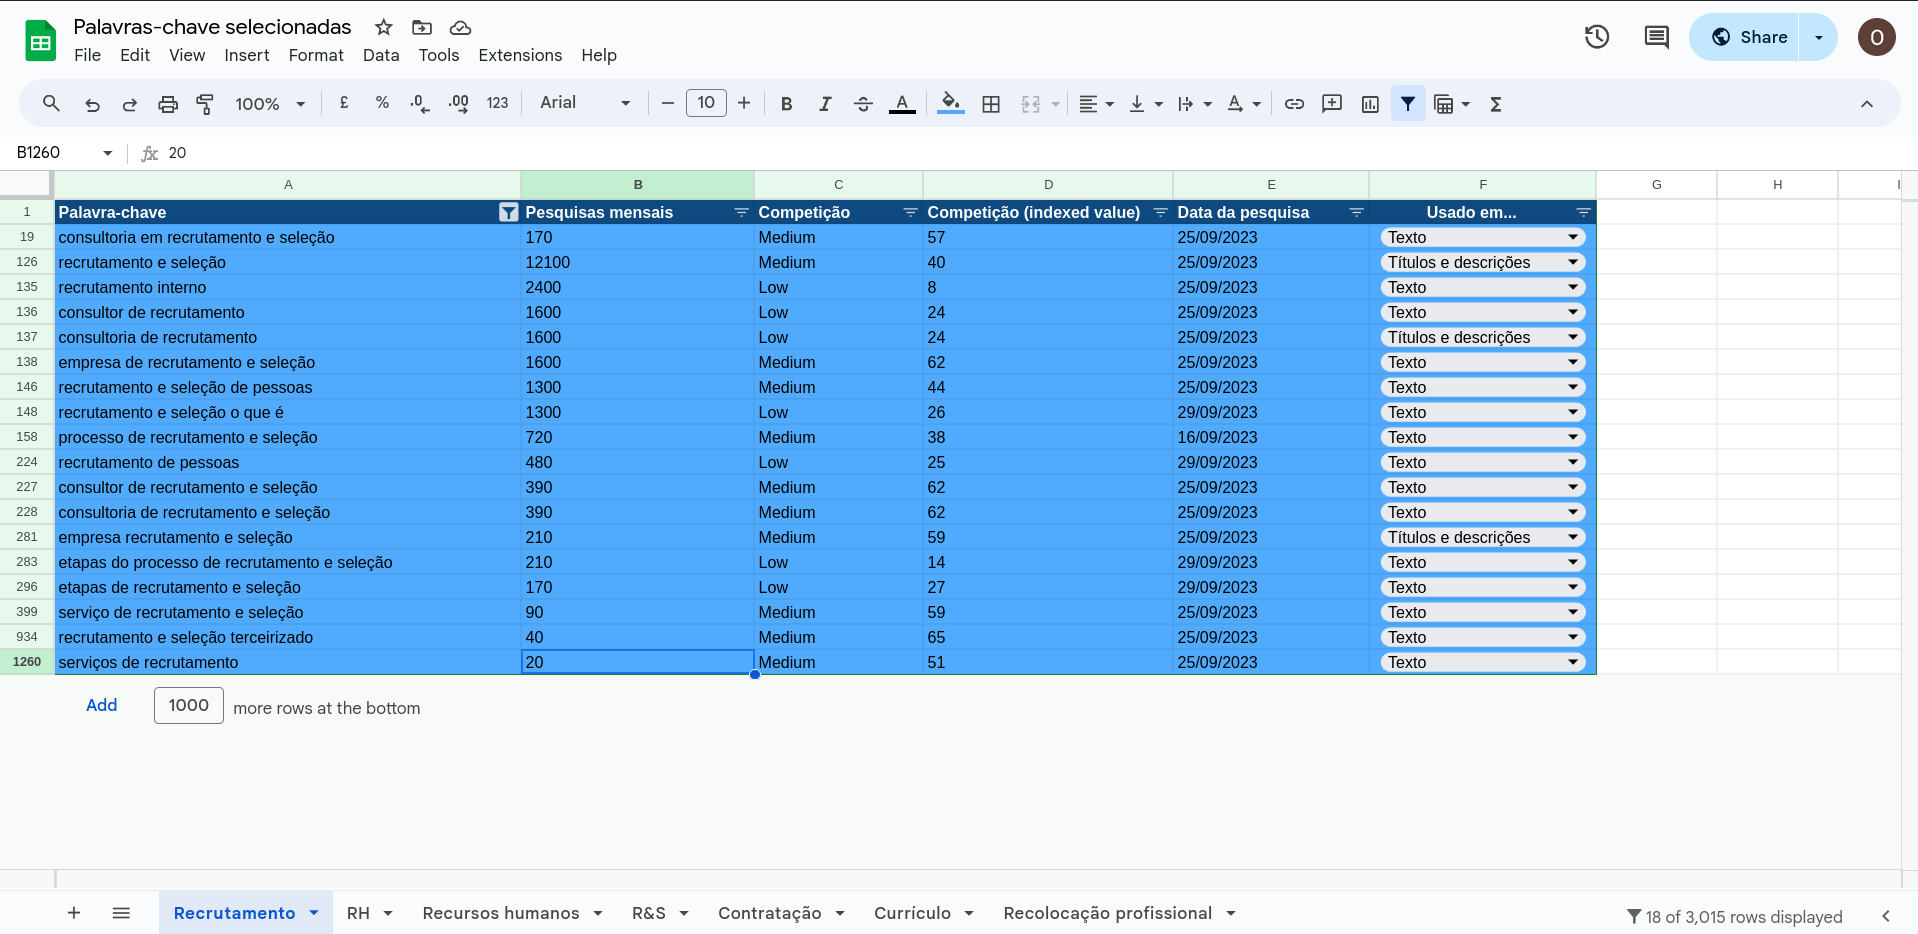Toggle italic formatting
Image resolution: width=1918 pixels, height=934 pixels.
coord(825,104)
